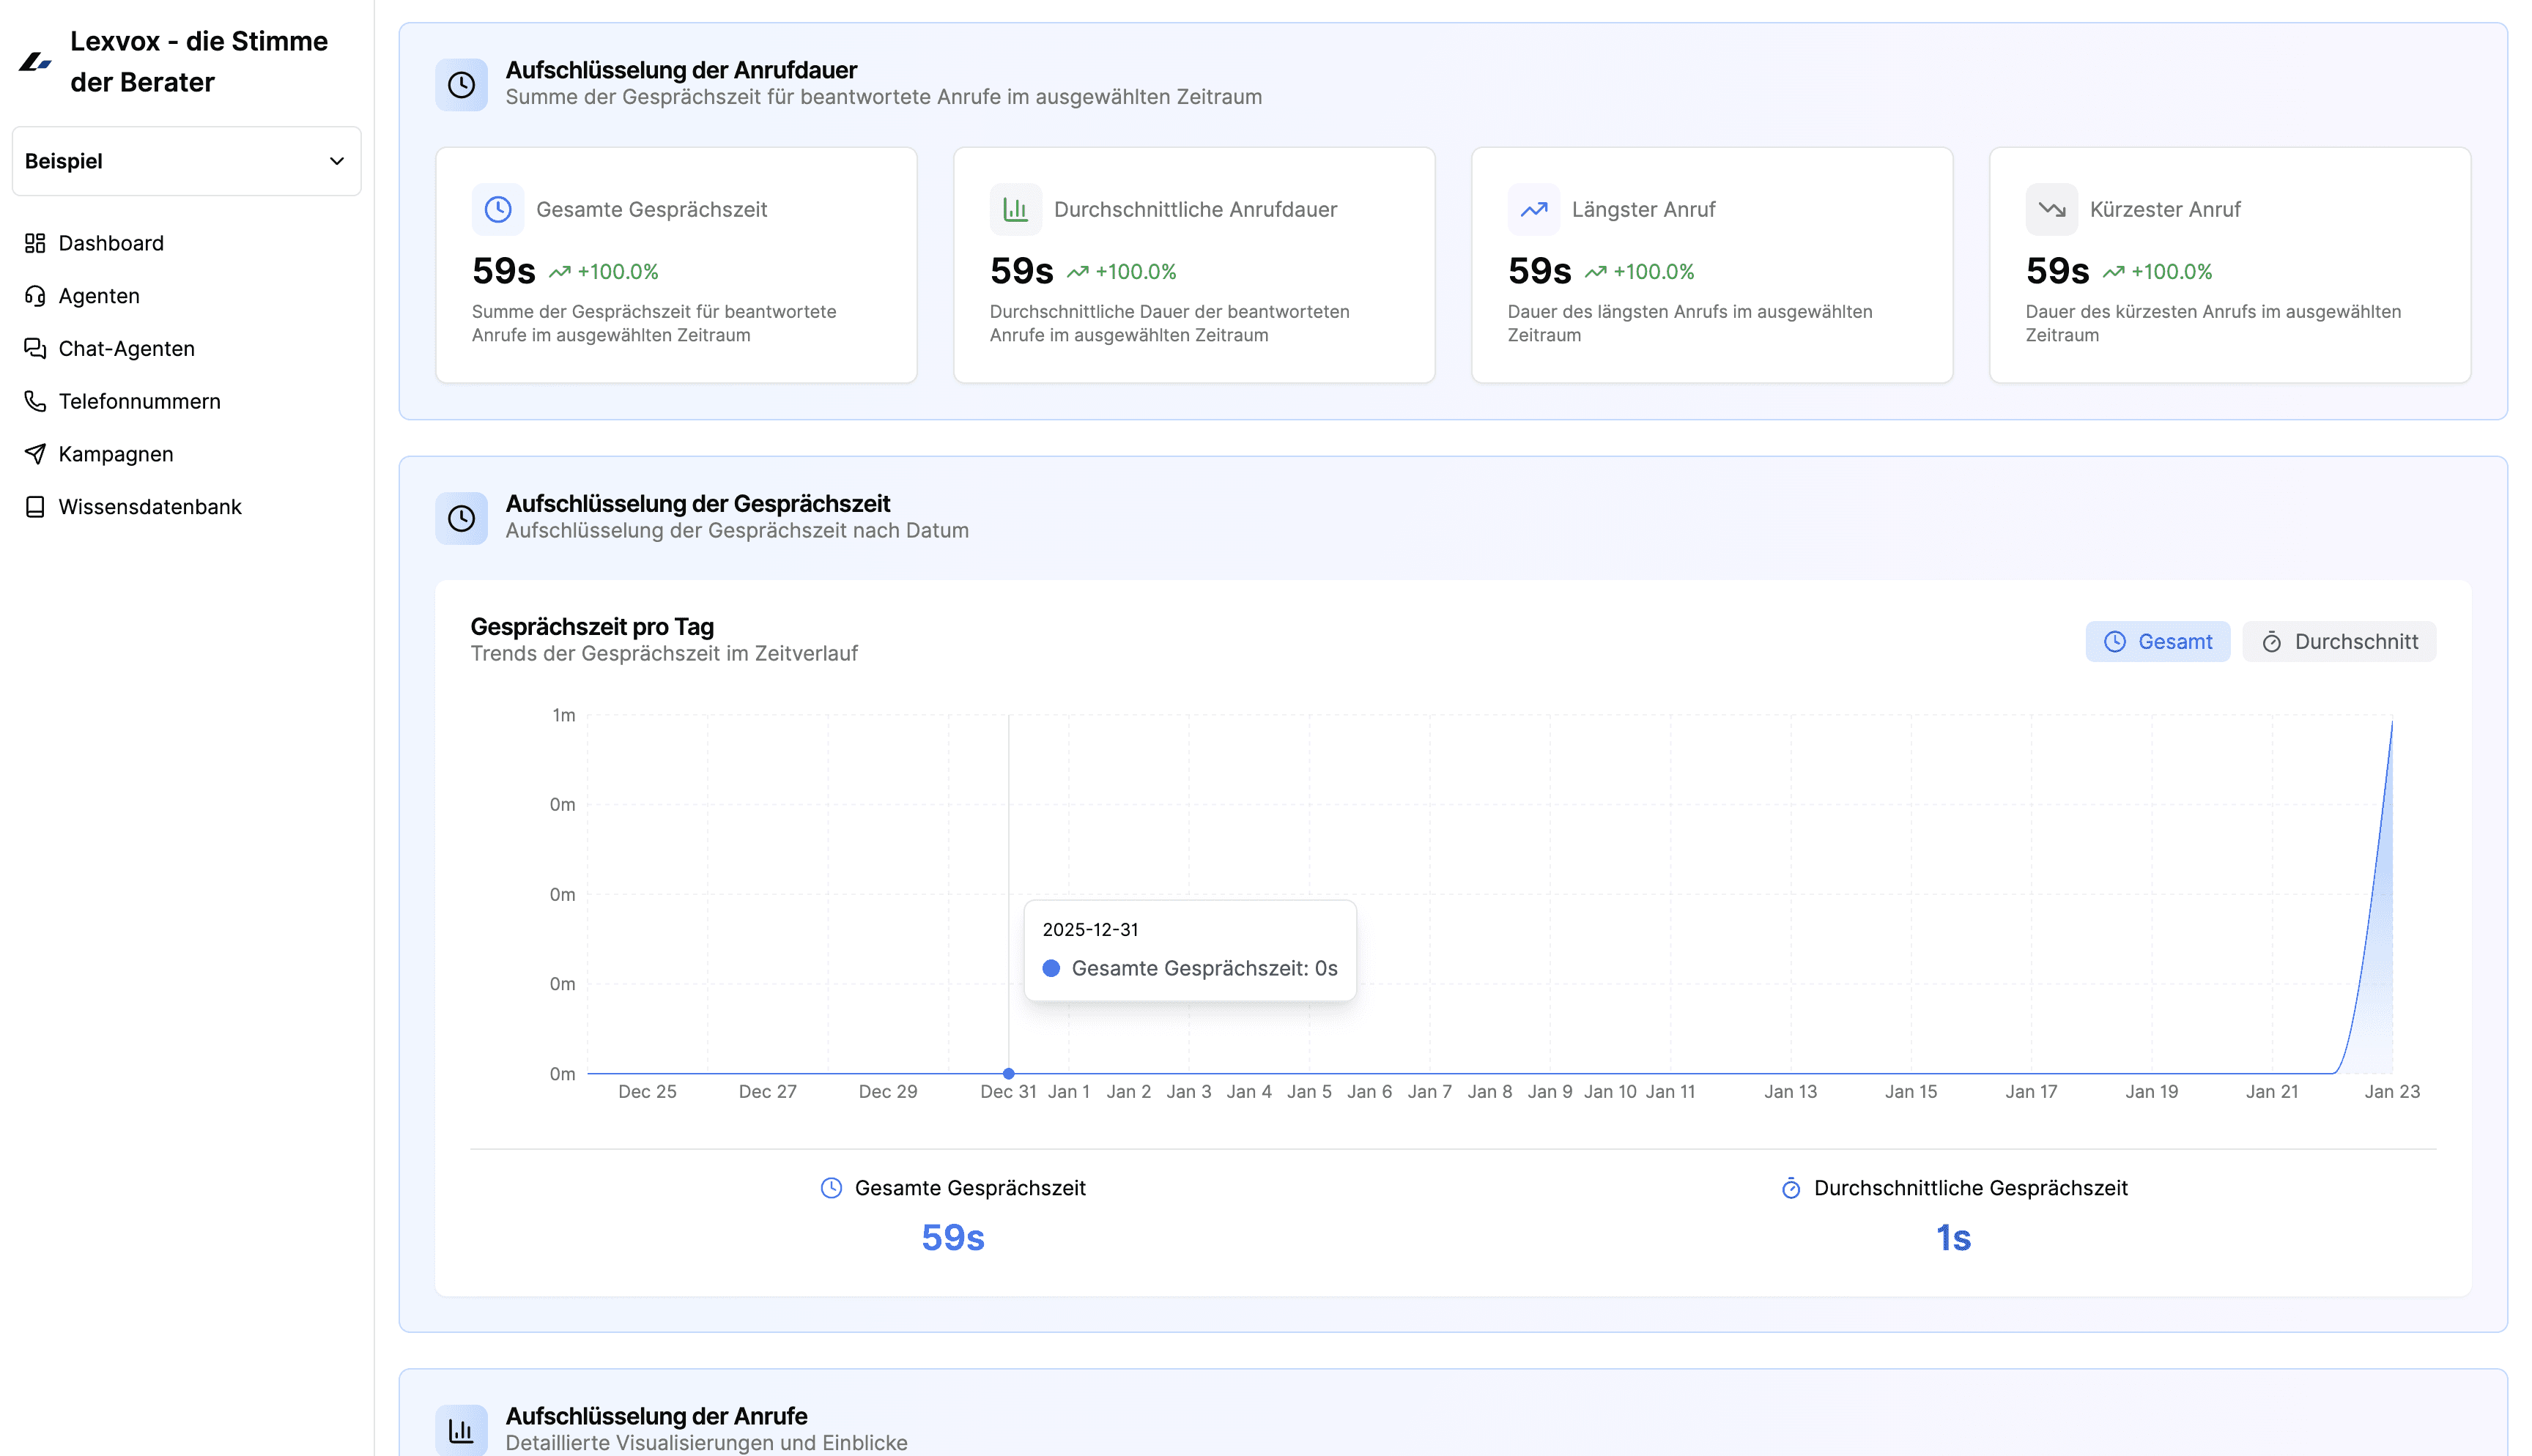Open Wissensdatenbank via book icon
The image size is (2532, 1456).
coord(36,506)
